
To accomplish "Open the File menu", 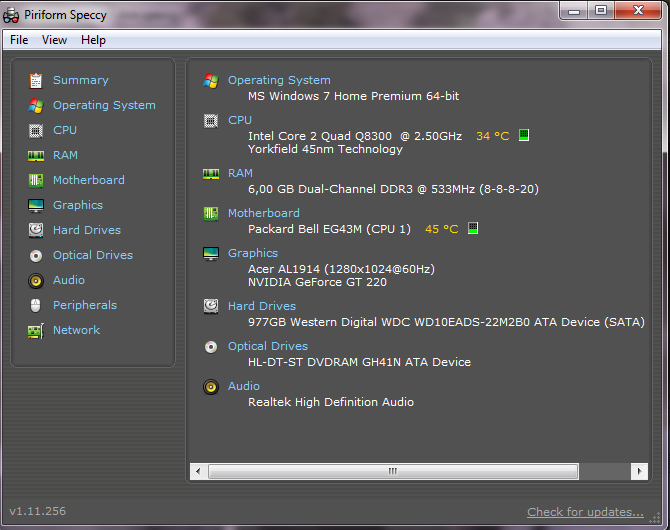I will point(19,40).
